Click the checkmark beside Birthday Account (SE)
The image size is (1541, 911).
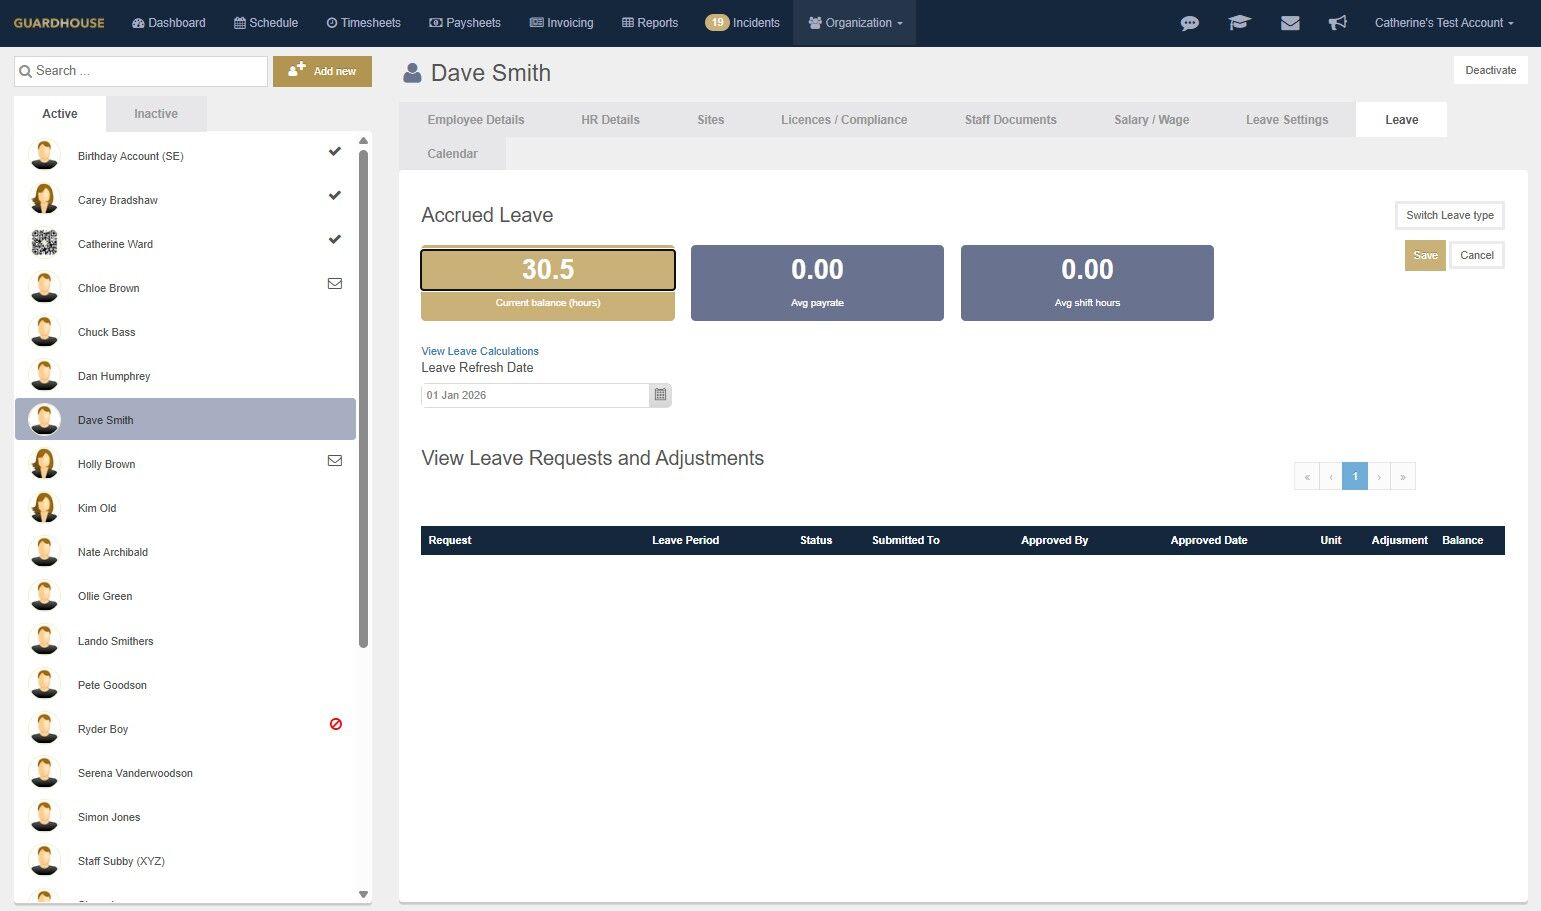[x=335, y=151]
